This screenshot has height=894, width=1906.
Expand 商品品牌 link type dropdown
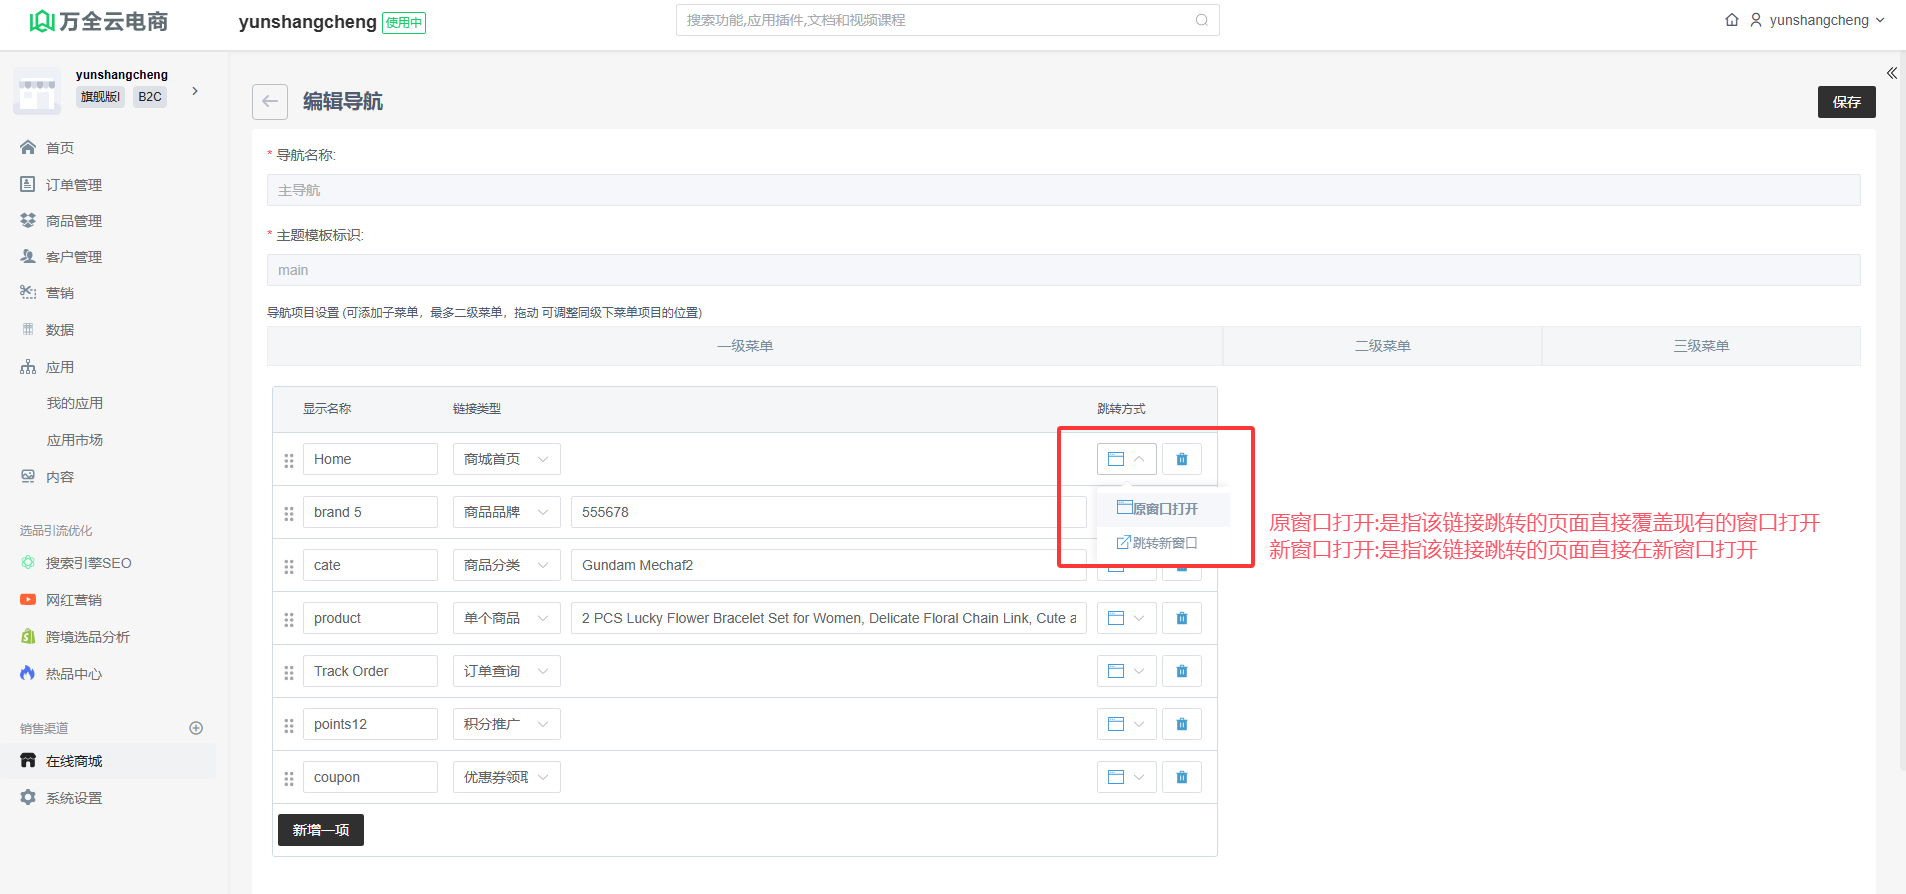(506, 512)
